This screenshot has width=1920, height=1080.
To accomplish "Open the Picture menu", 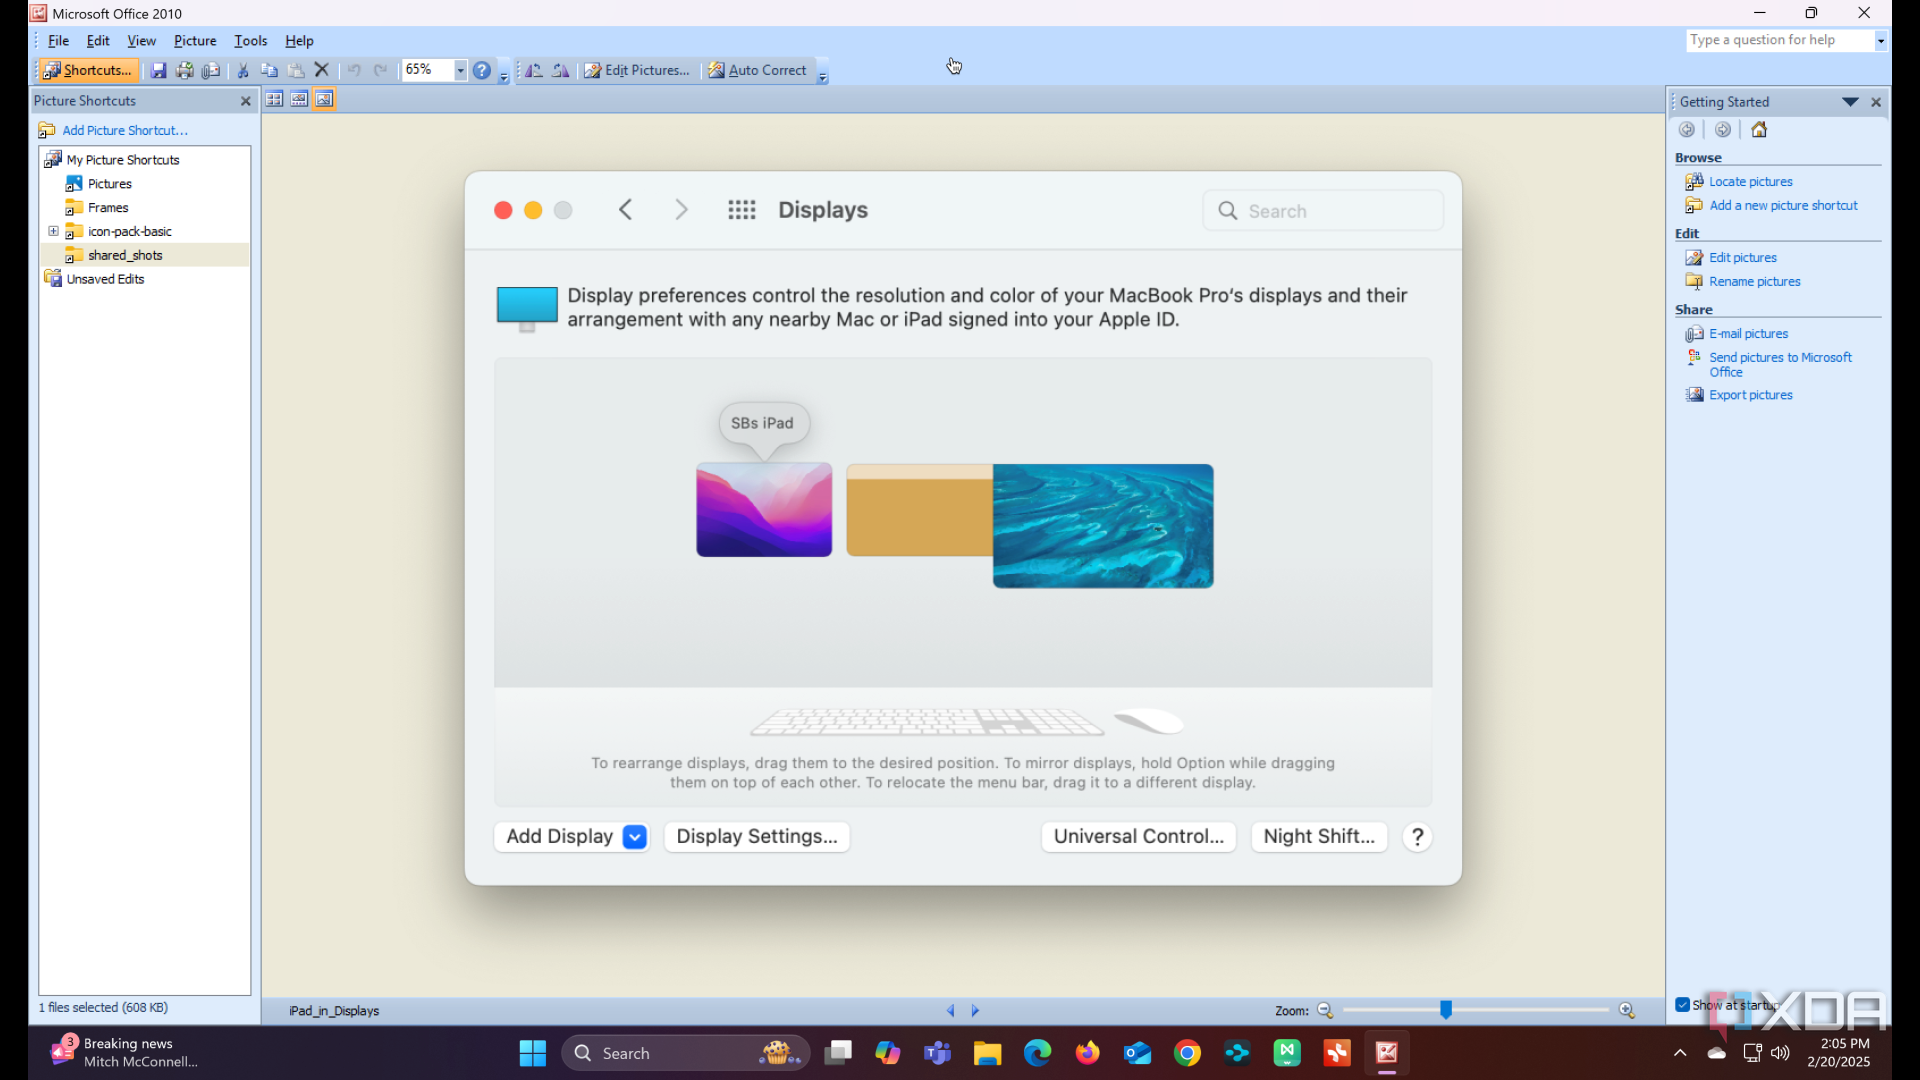I will coord(195,40).
